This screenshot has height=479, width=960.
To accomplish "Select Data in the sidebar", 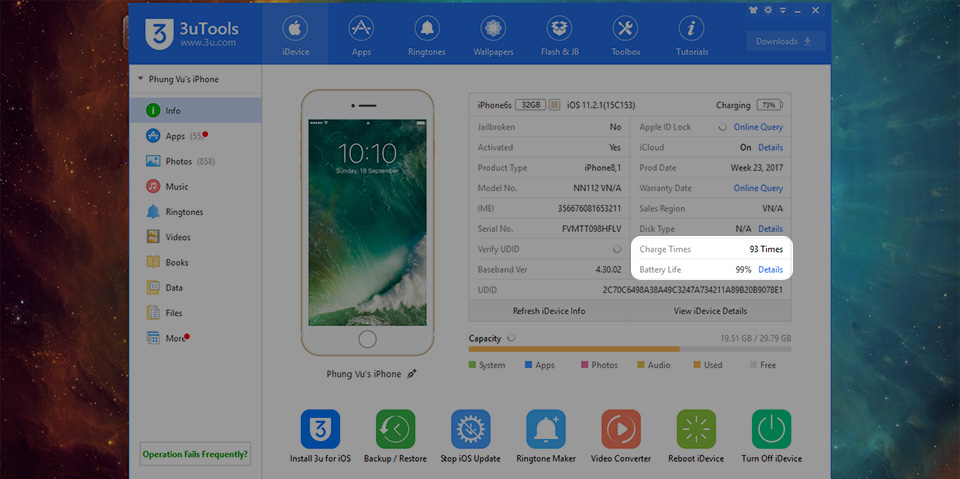I will pyautogui.click(x=195, y=287).
